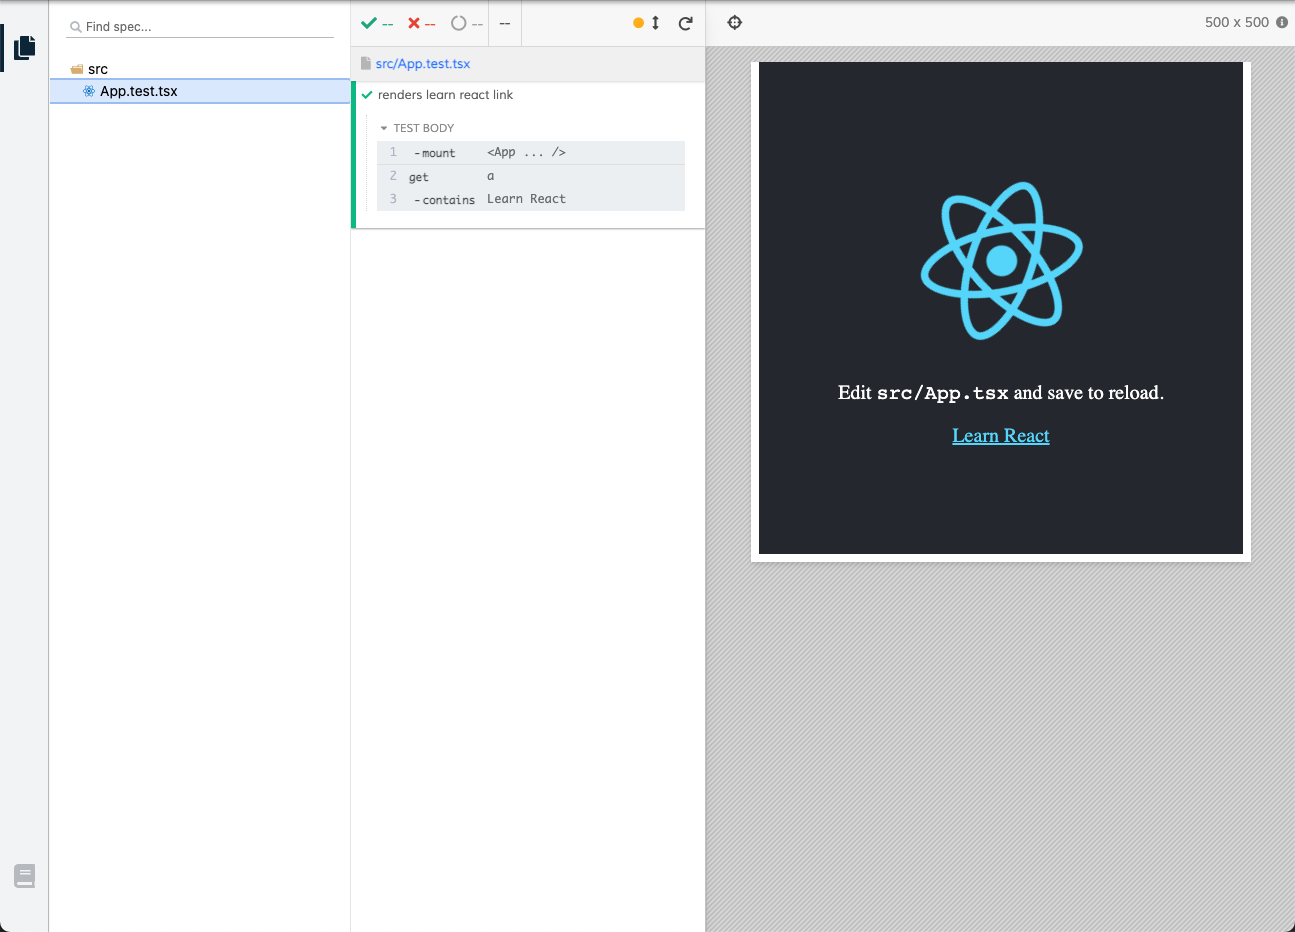
Task: Open the src/App.test.tsx file link
Action: tap(423, 63)
